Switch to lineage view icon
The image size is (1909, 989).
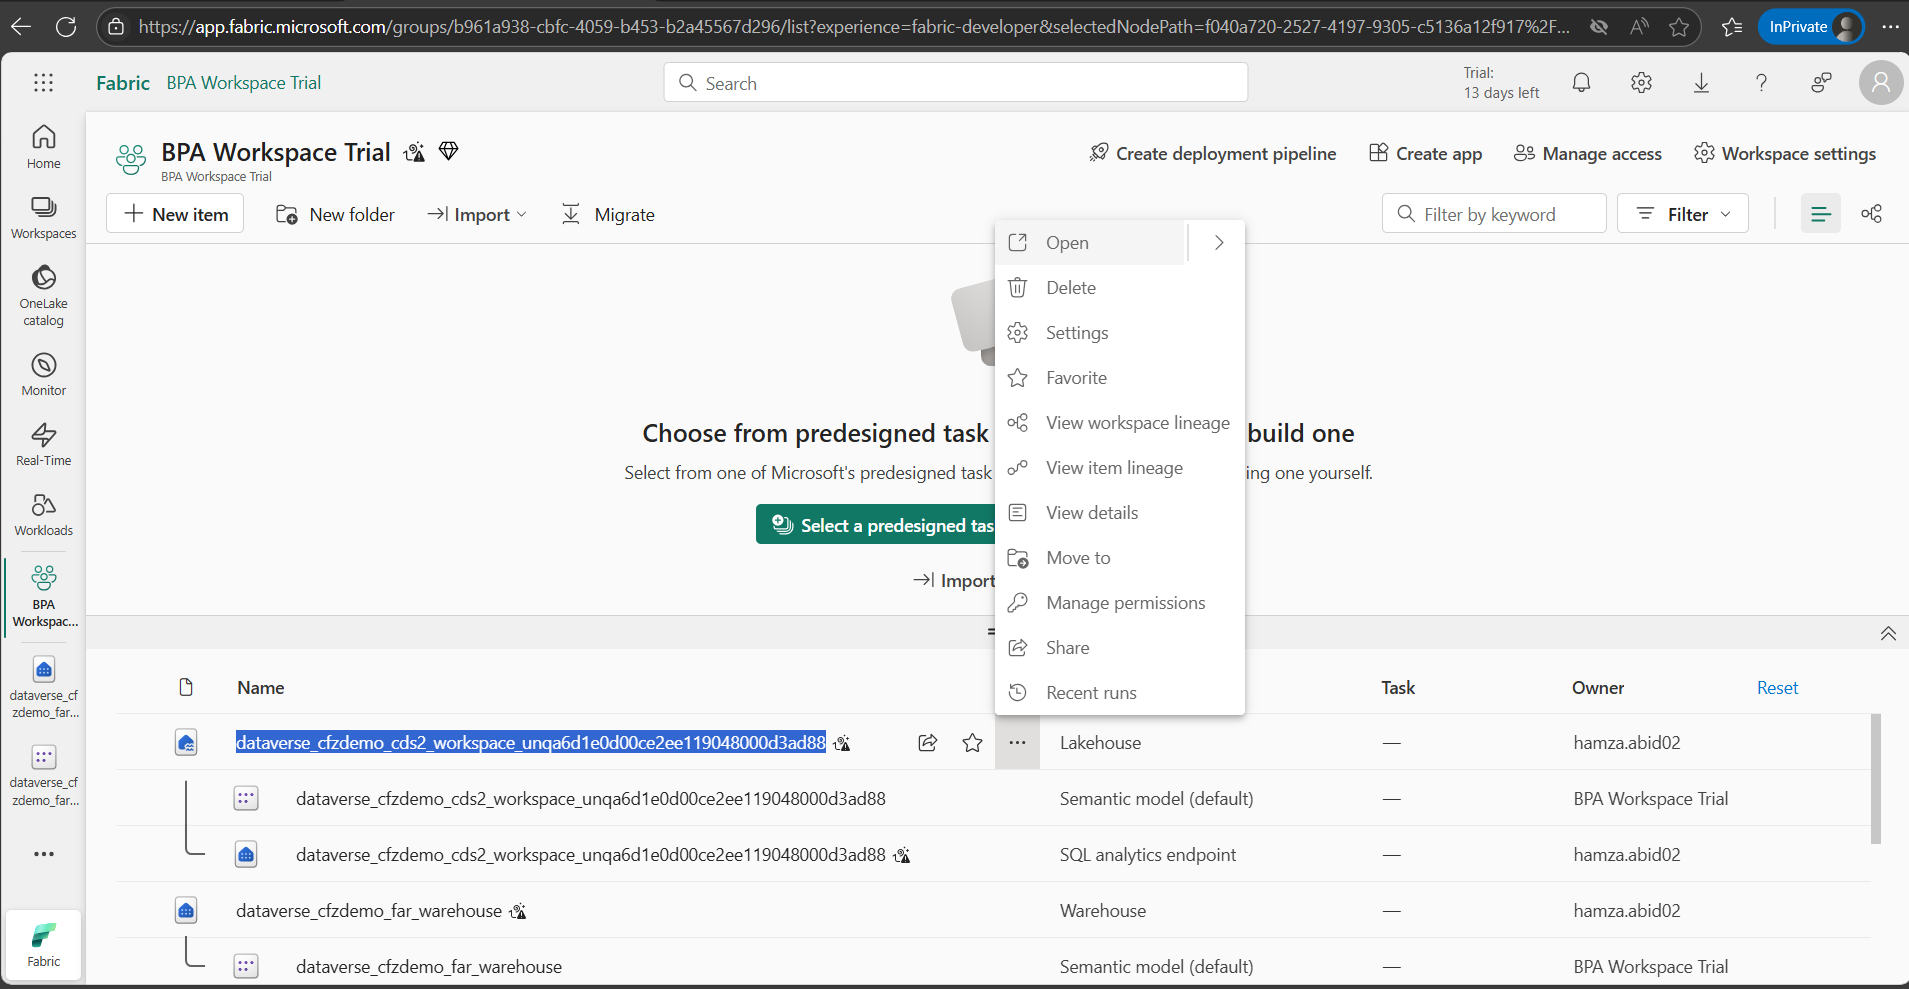tap(1871, 214)
